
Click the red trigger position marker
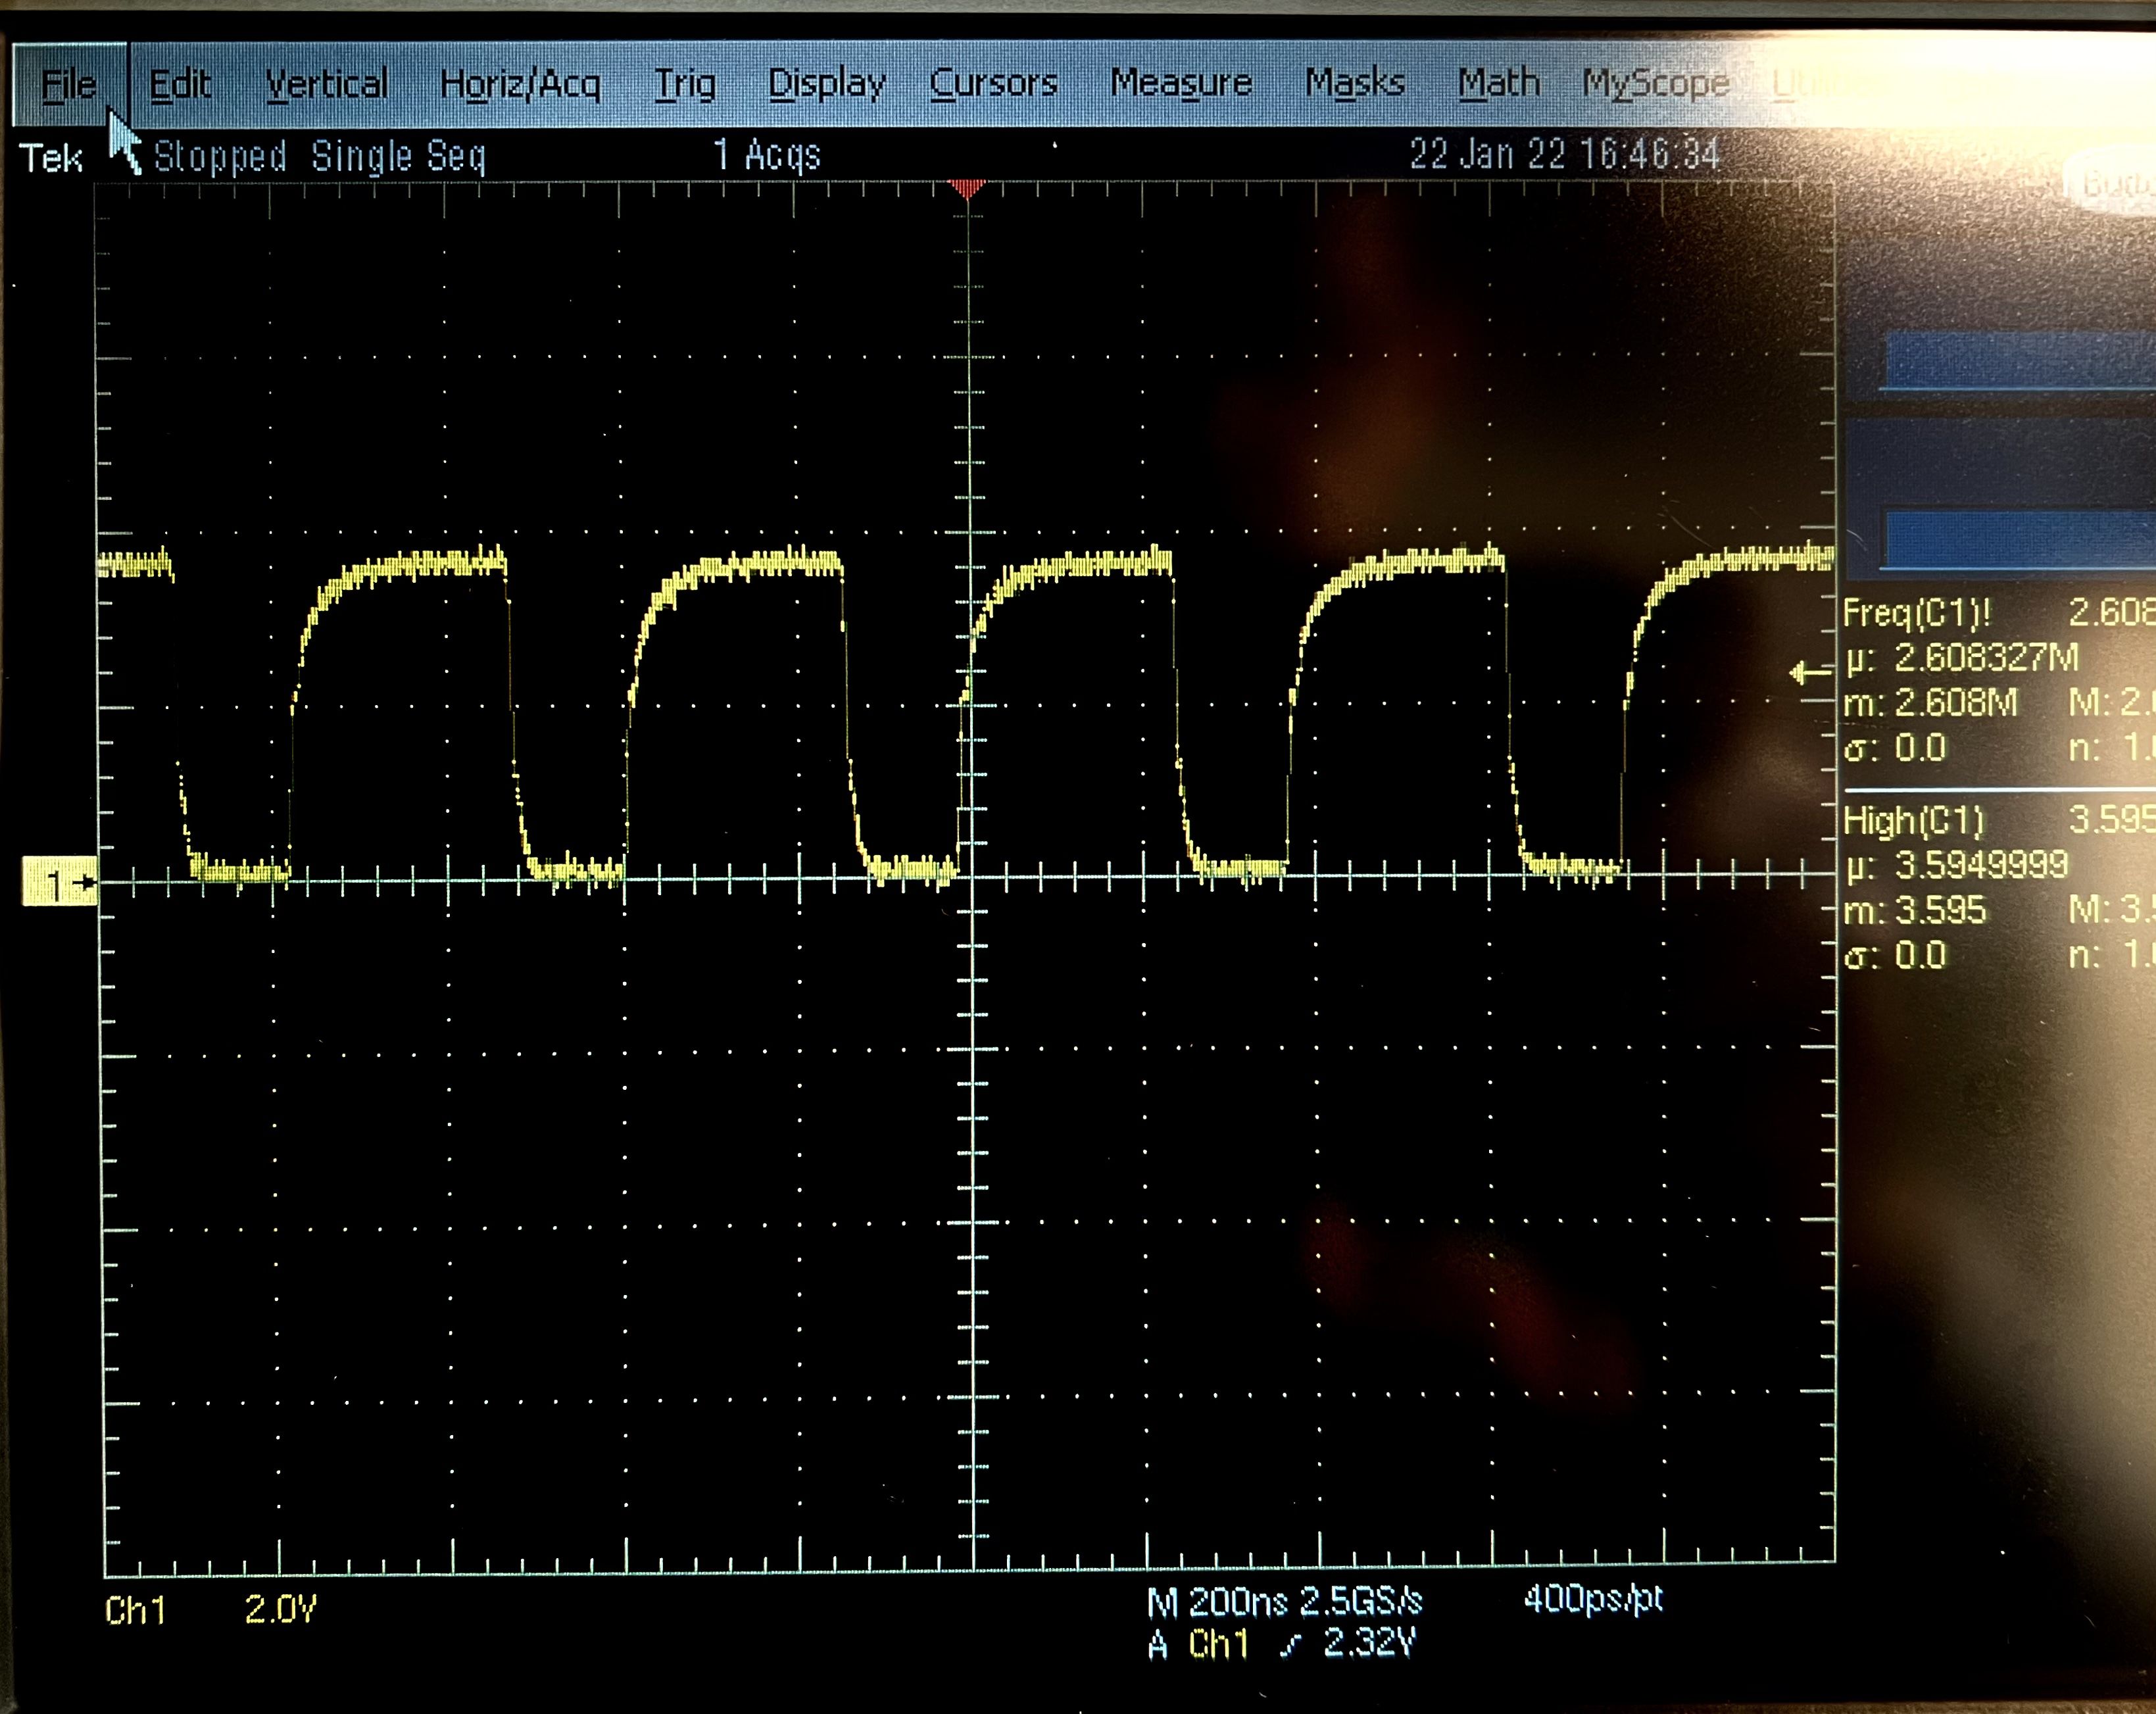click(967, 188)
